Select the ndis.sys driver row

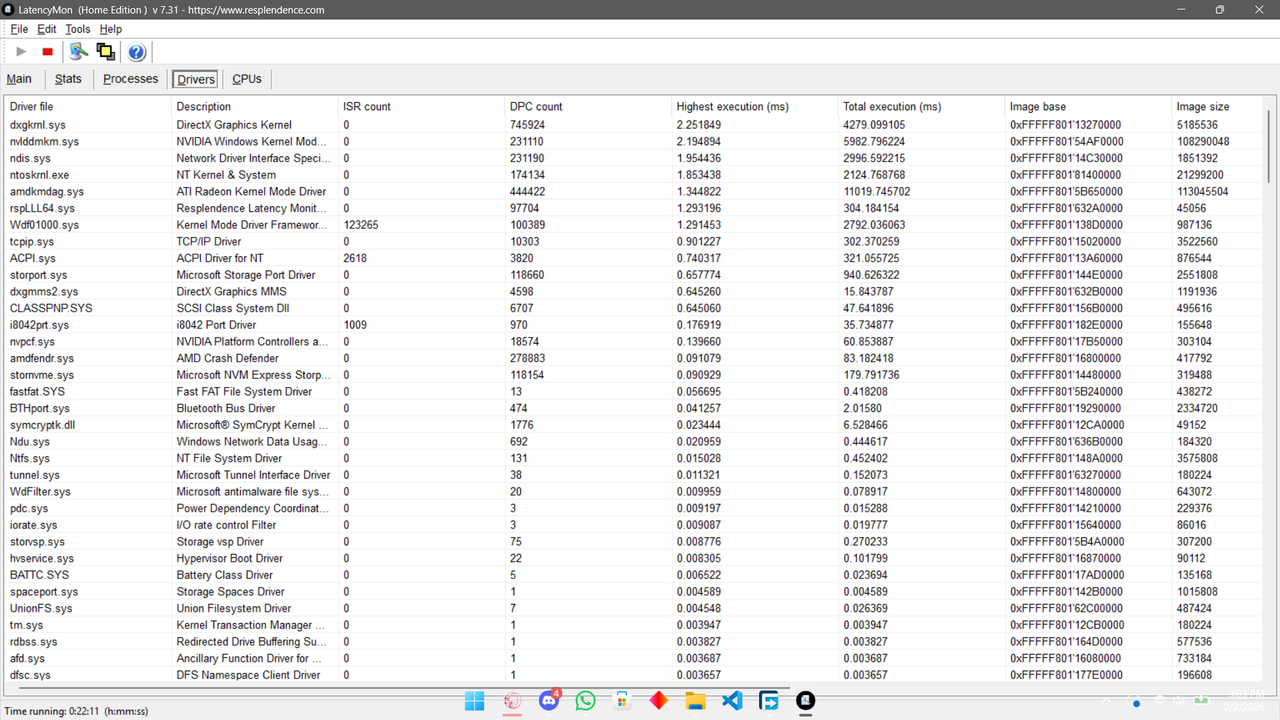click(634, 158)
